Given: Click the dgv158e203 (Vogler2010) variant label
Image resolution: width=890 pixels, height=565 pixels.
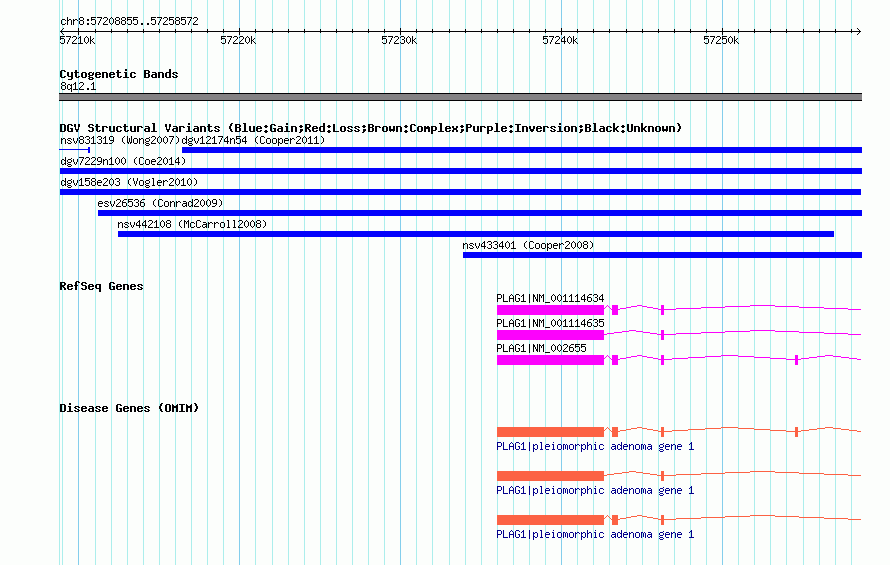Looking at the screenshot, I should tap(129, 182).
